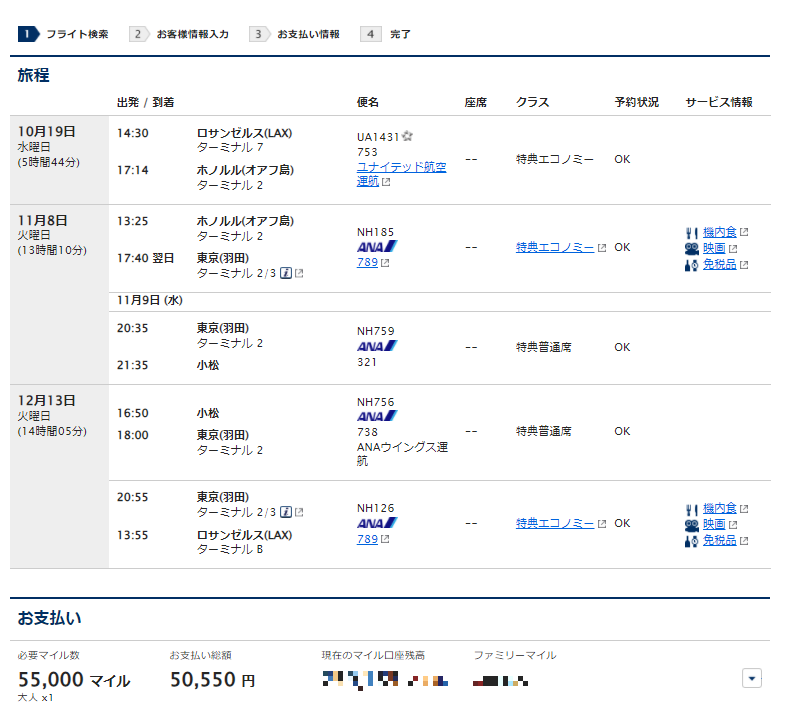The image size is (802, 703).
Task: Click the star icon beside UA1431
Action: pos(408,136)
